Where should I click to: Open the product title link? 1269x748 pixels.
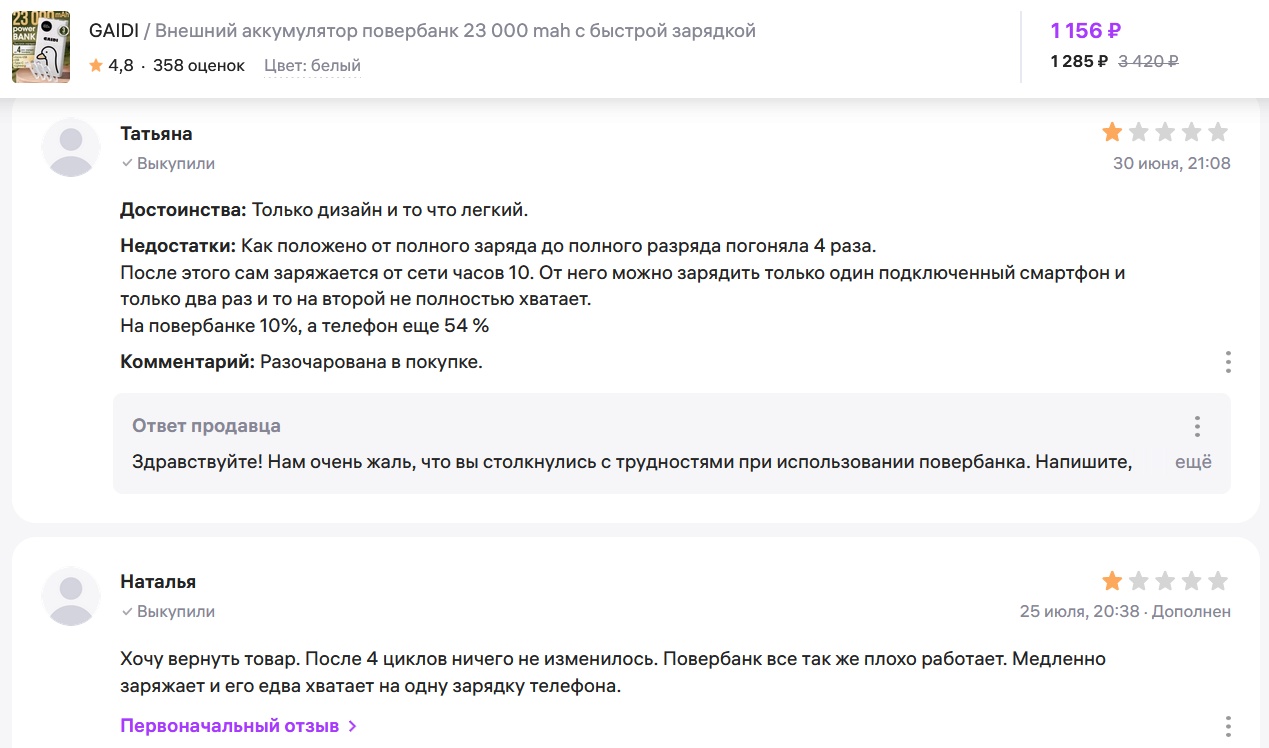click(x=455, y=31)
